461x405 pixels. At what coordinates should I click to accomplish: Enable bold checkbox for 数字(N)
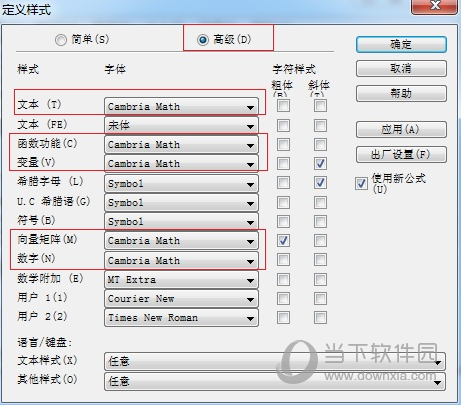click(x=283, y=260)
